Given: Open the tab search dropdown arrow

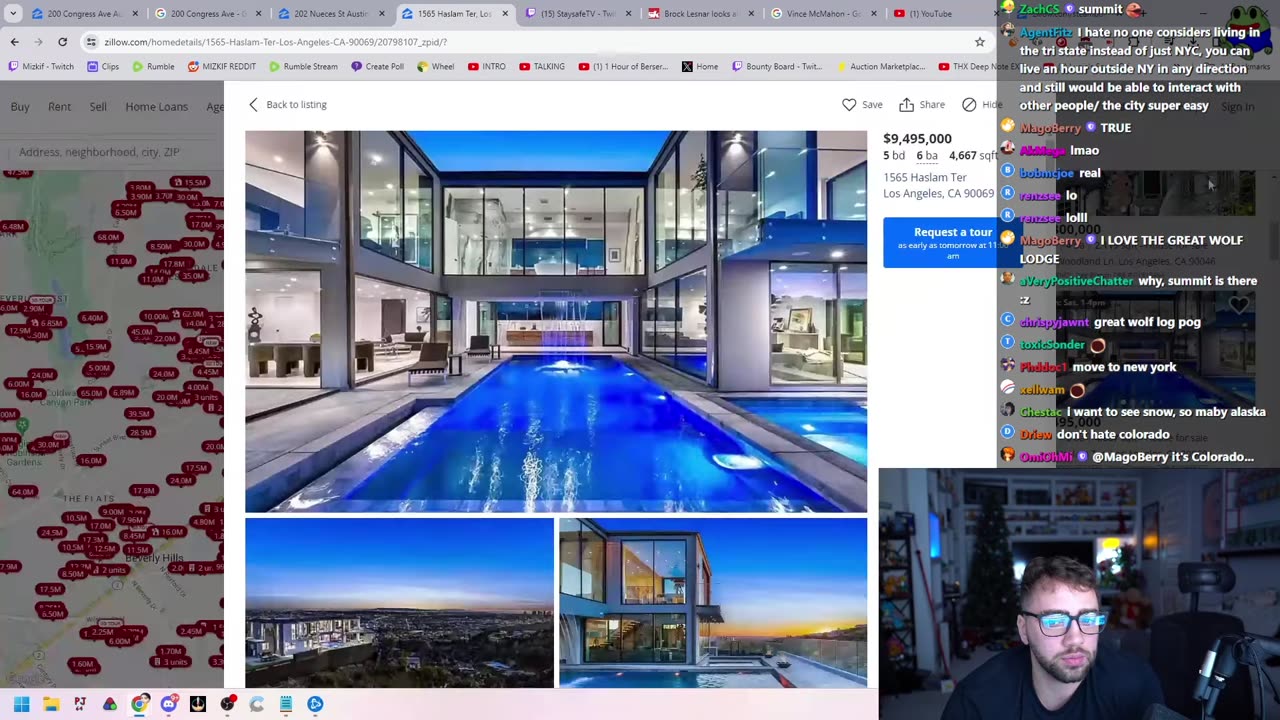Looking at the screenshot, I should pos(13,14).
